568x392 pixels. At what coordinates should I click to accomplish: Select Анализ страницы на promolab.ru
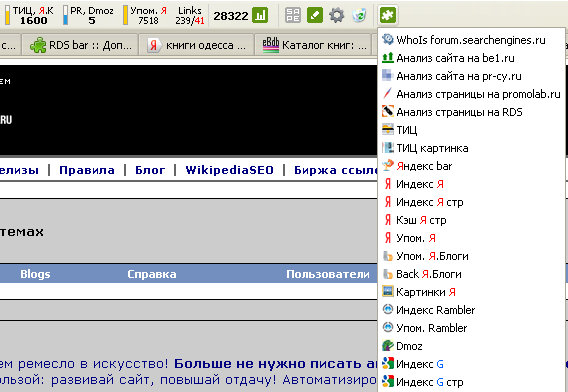tap(471, 94)
